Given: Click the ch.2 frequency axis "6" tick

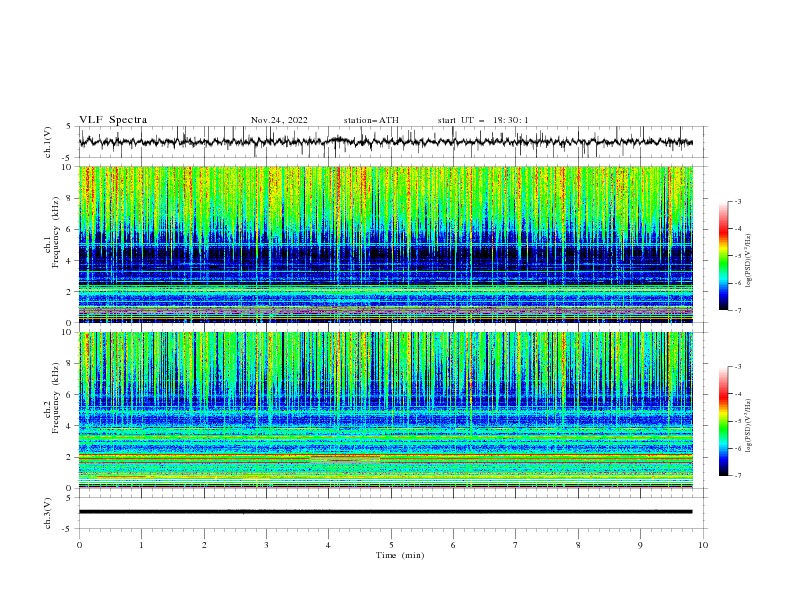Looking at the screenshot, I should coord(70,394).
